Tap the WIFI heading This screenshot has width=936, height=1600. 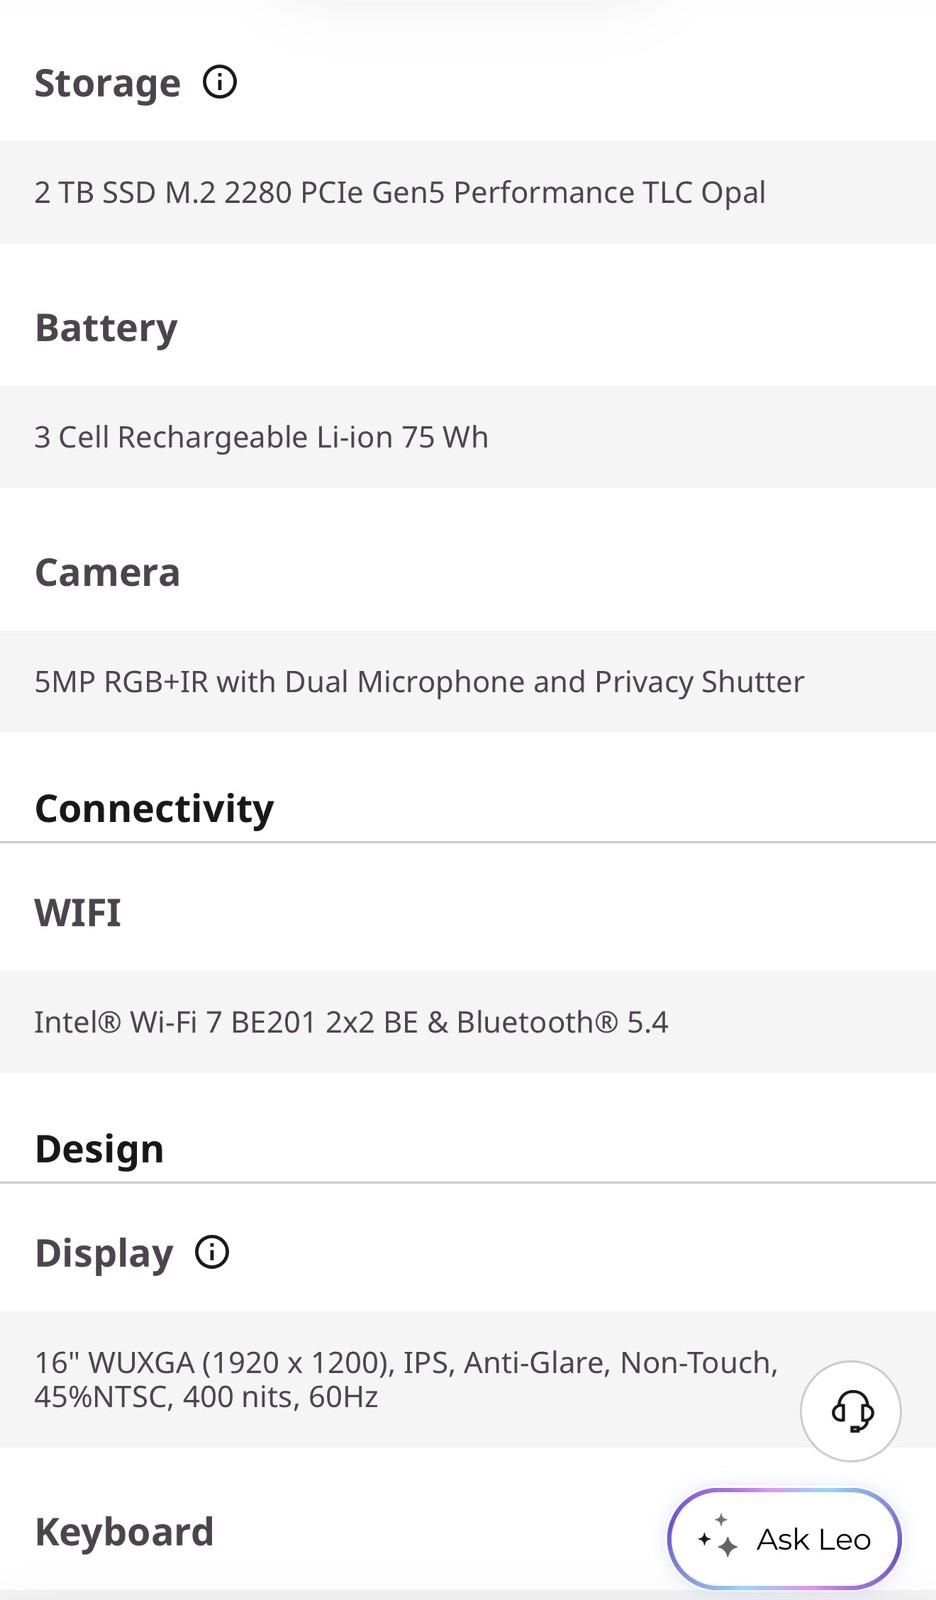pos(78,913)
